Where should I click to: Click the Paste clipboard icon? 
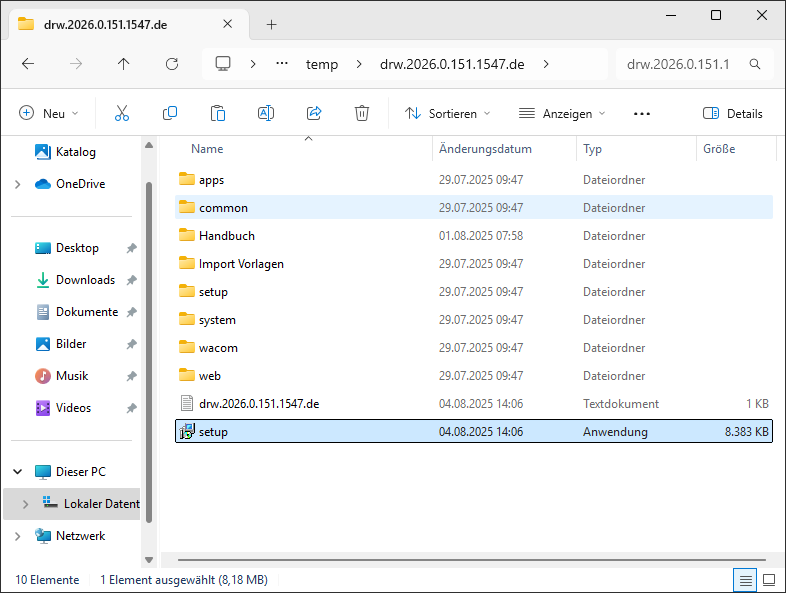[218, 114]
